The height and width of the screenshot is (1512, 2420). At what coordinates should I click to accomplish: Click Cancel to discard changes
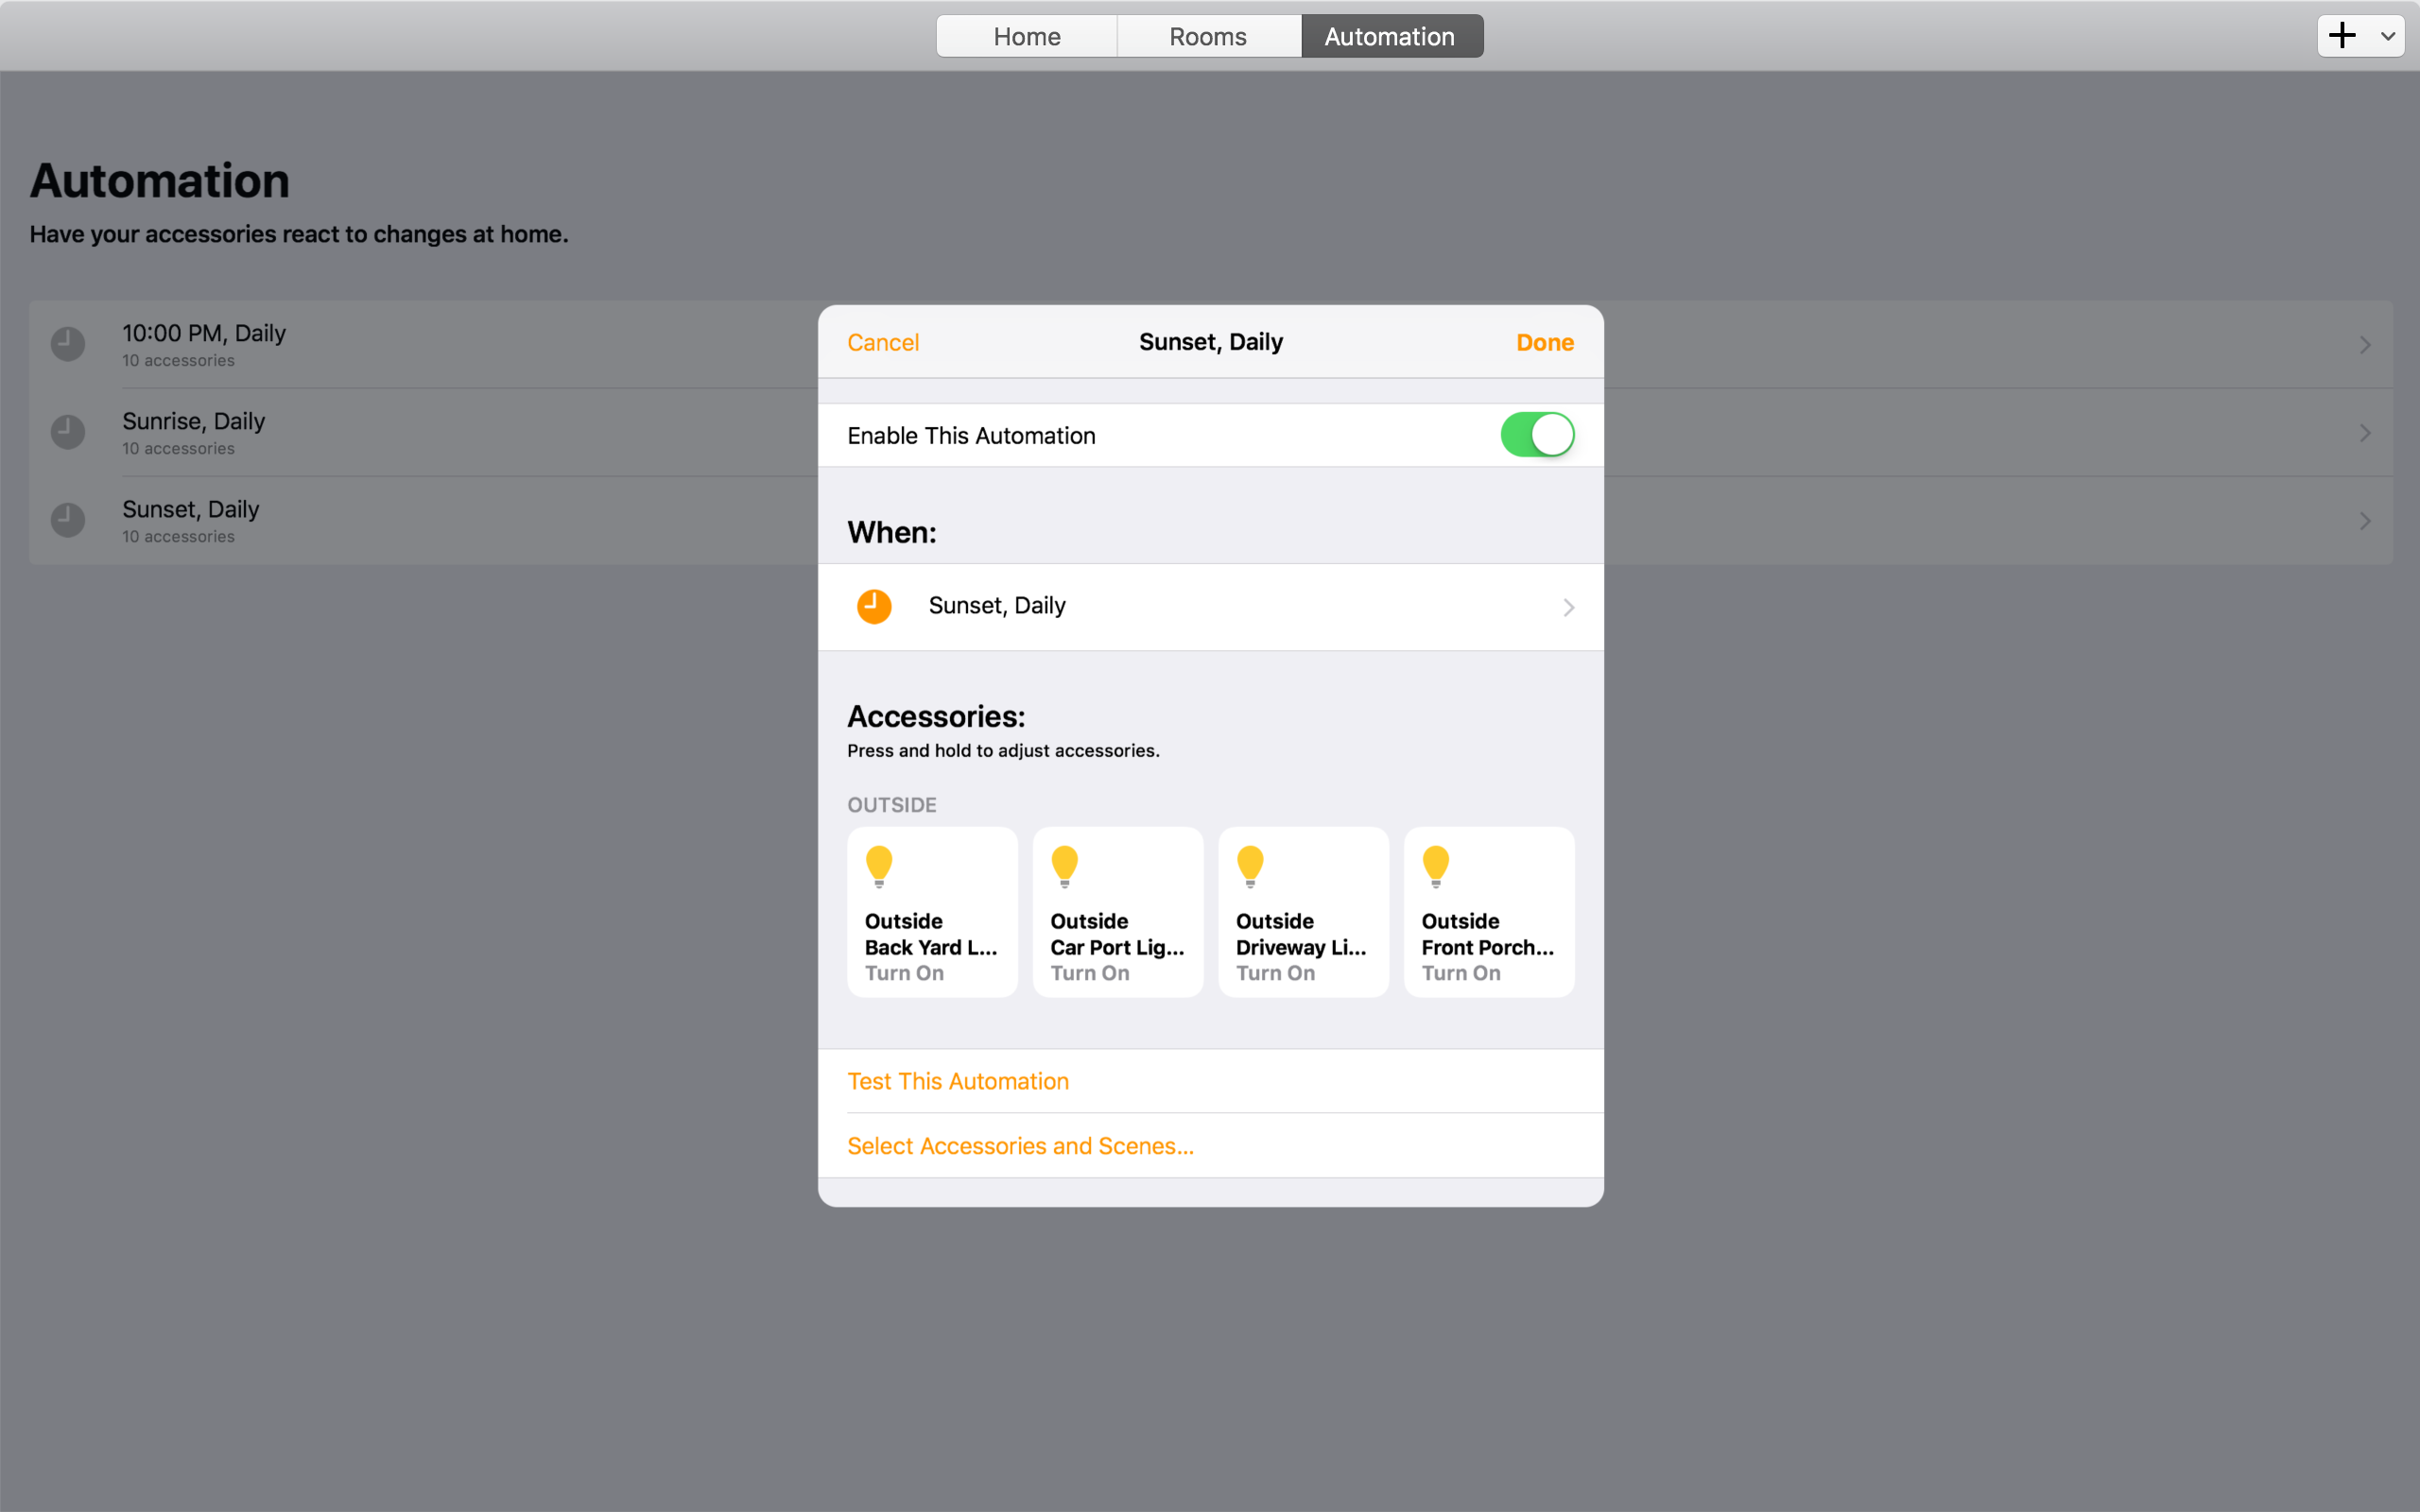(883, 341)
